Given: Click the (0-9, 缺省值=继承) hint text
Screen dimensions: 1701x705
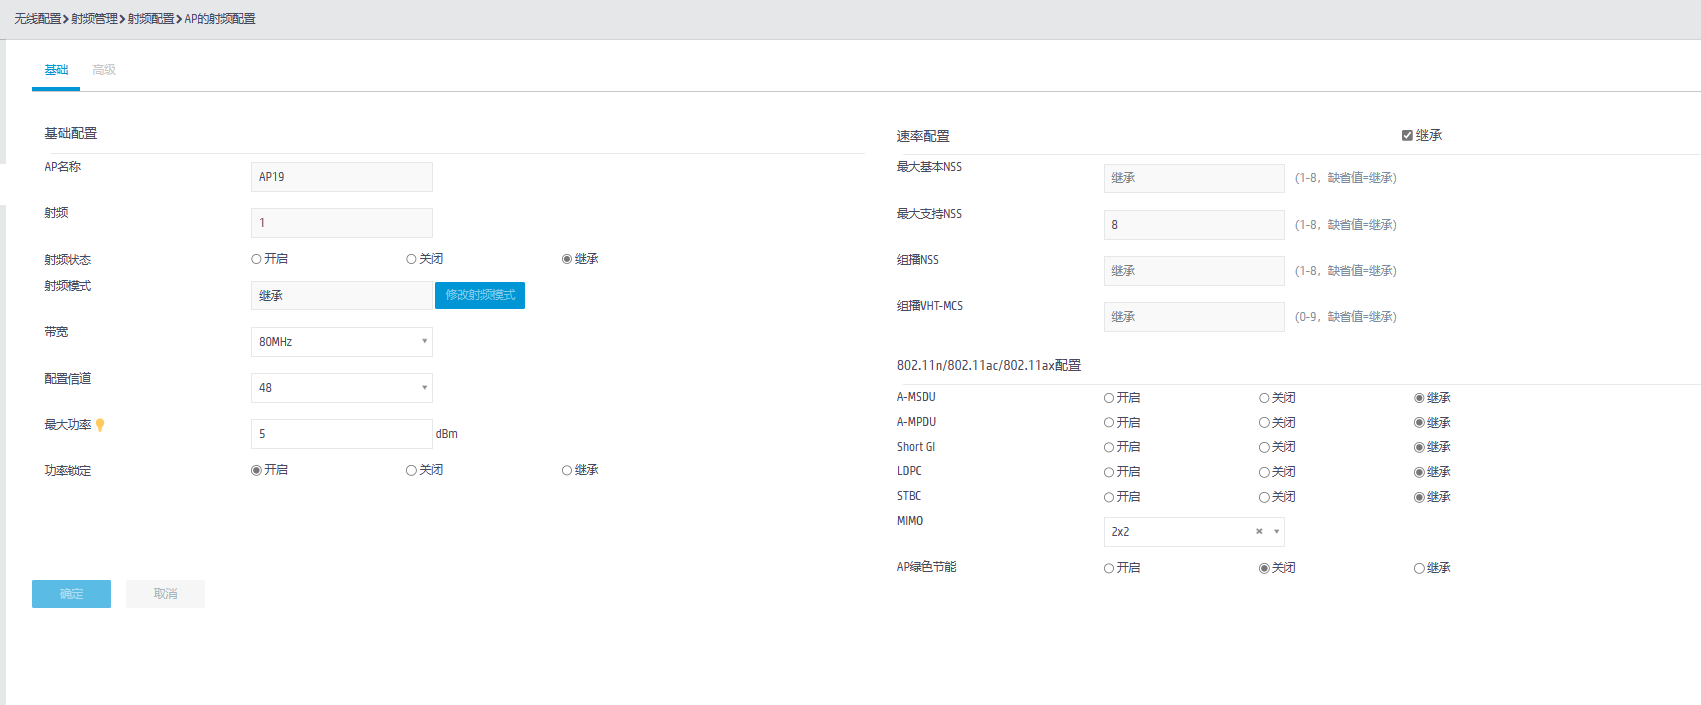Looking at the screenshot, I should 1346,317.
